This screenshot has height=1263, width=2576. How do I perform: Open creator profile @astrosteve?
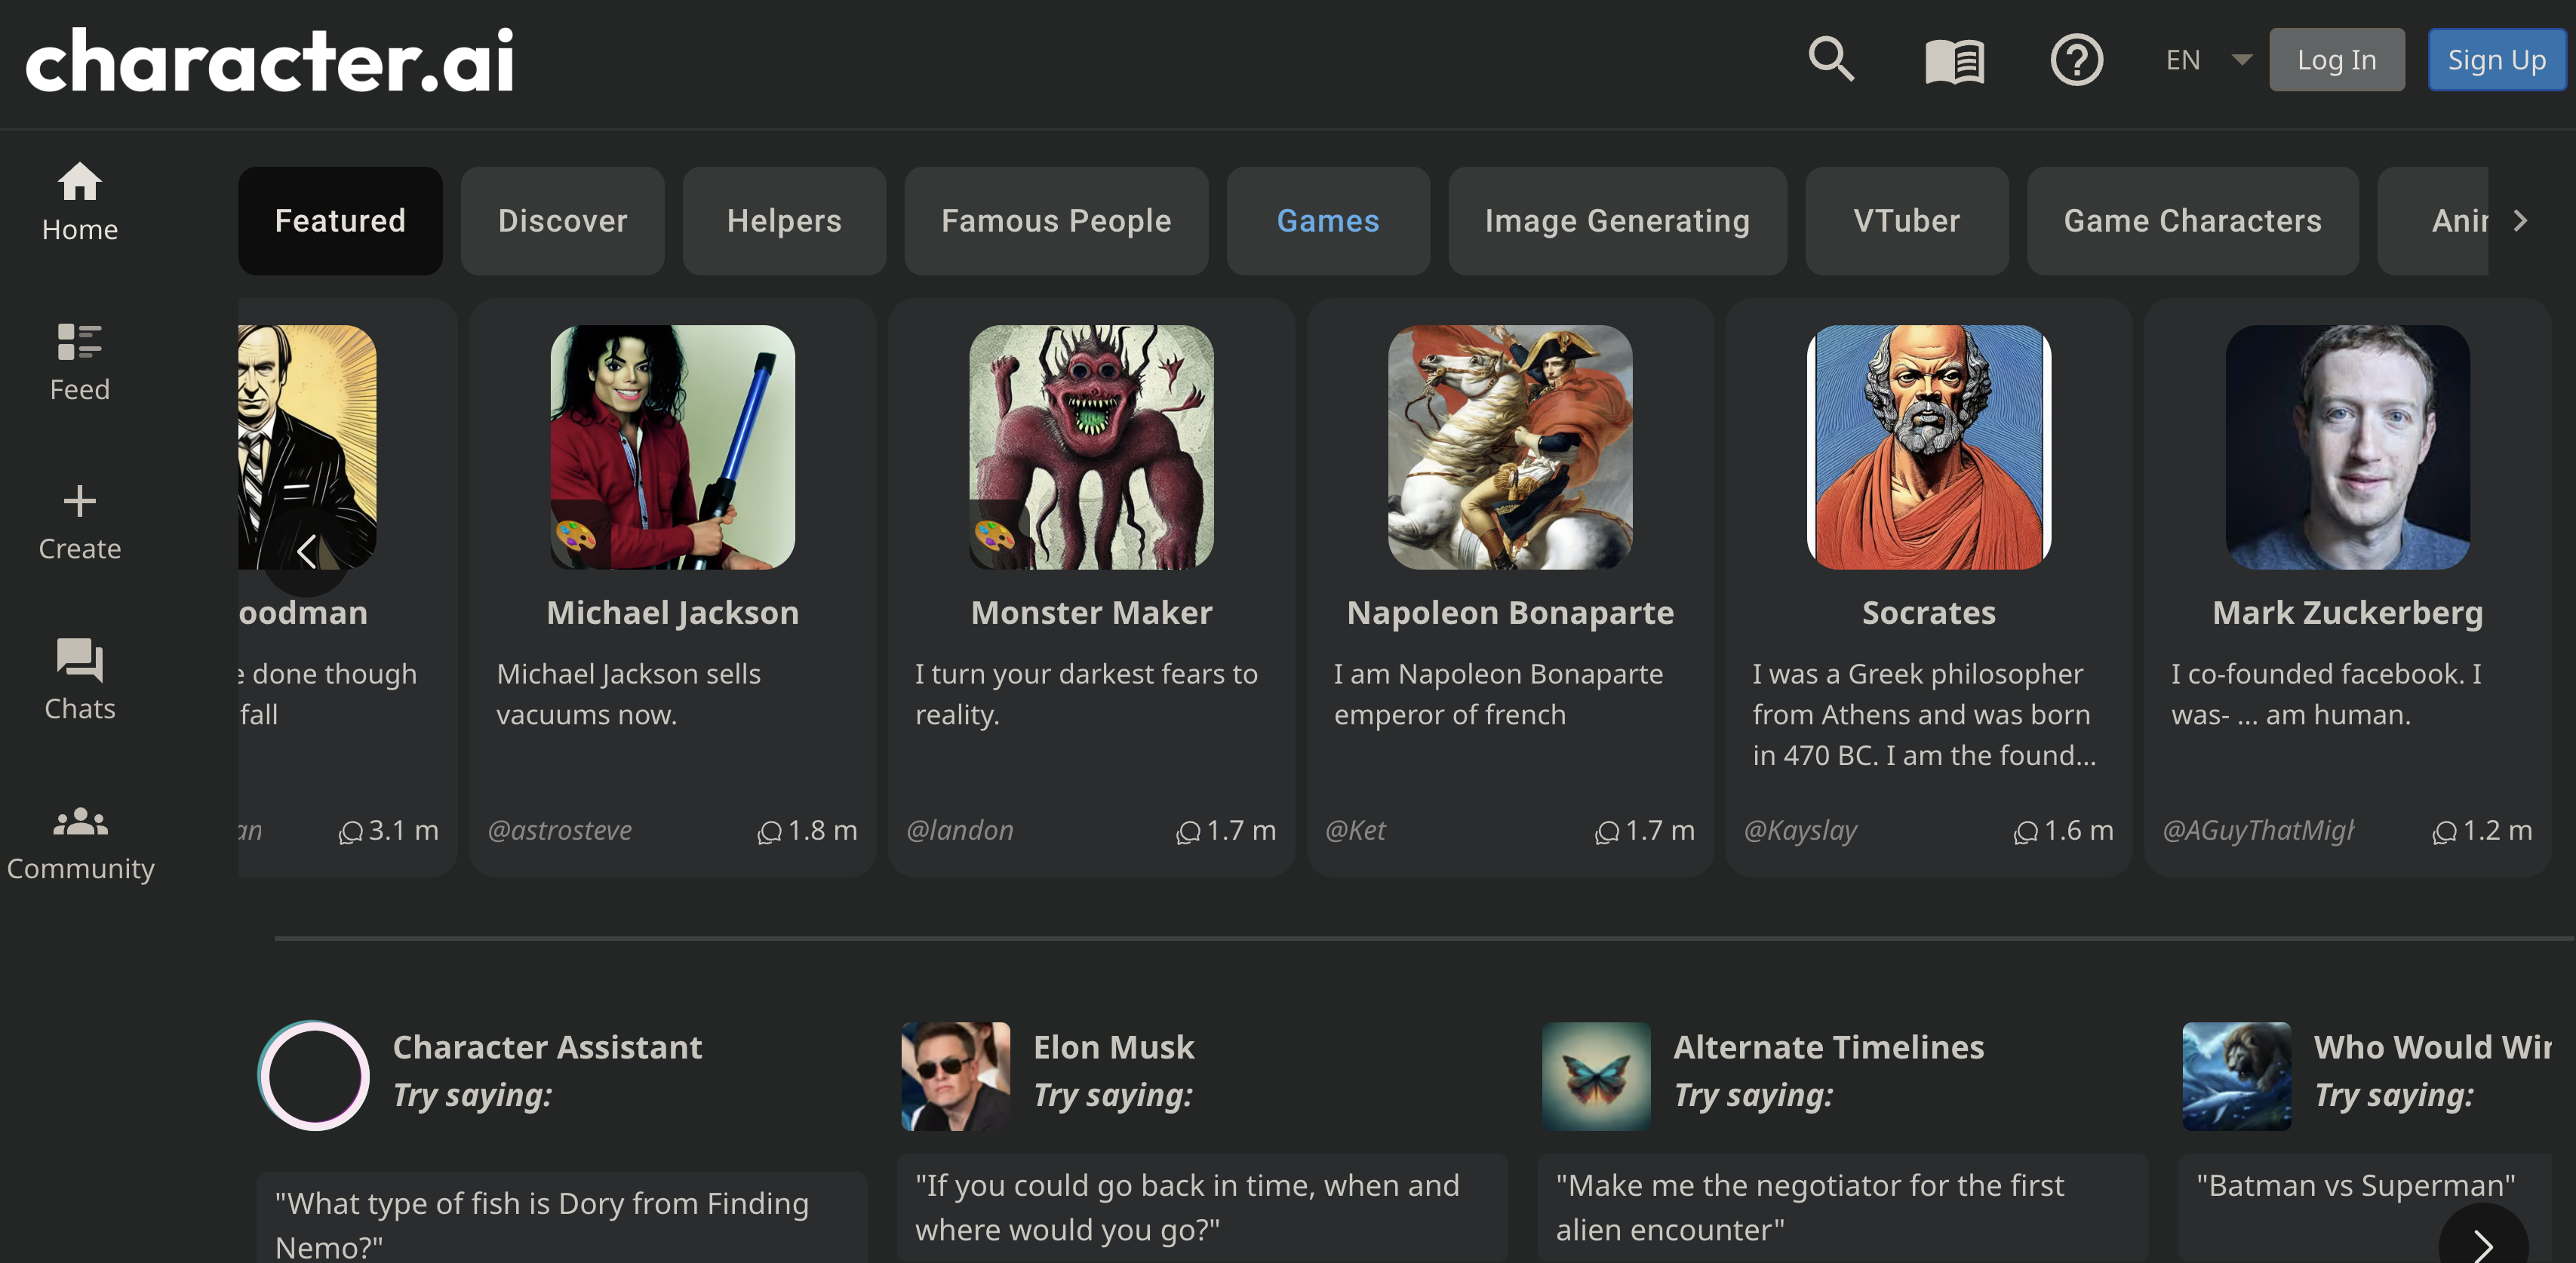560,830
